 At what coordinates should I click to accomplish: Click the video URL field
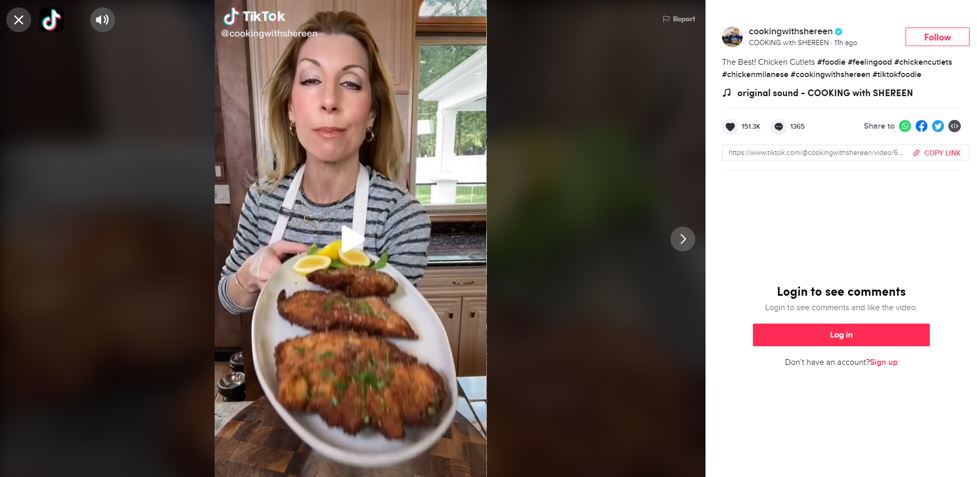point(815,153)
